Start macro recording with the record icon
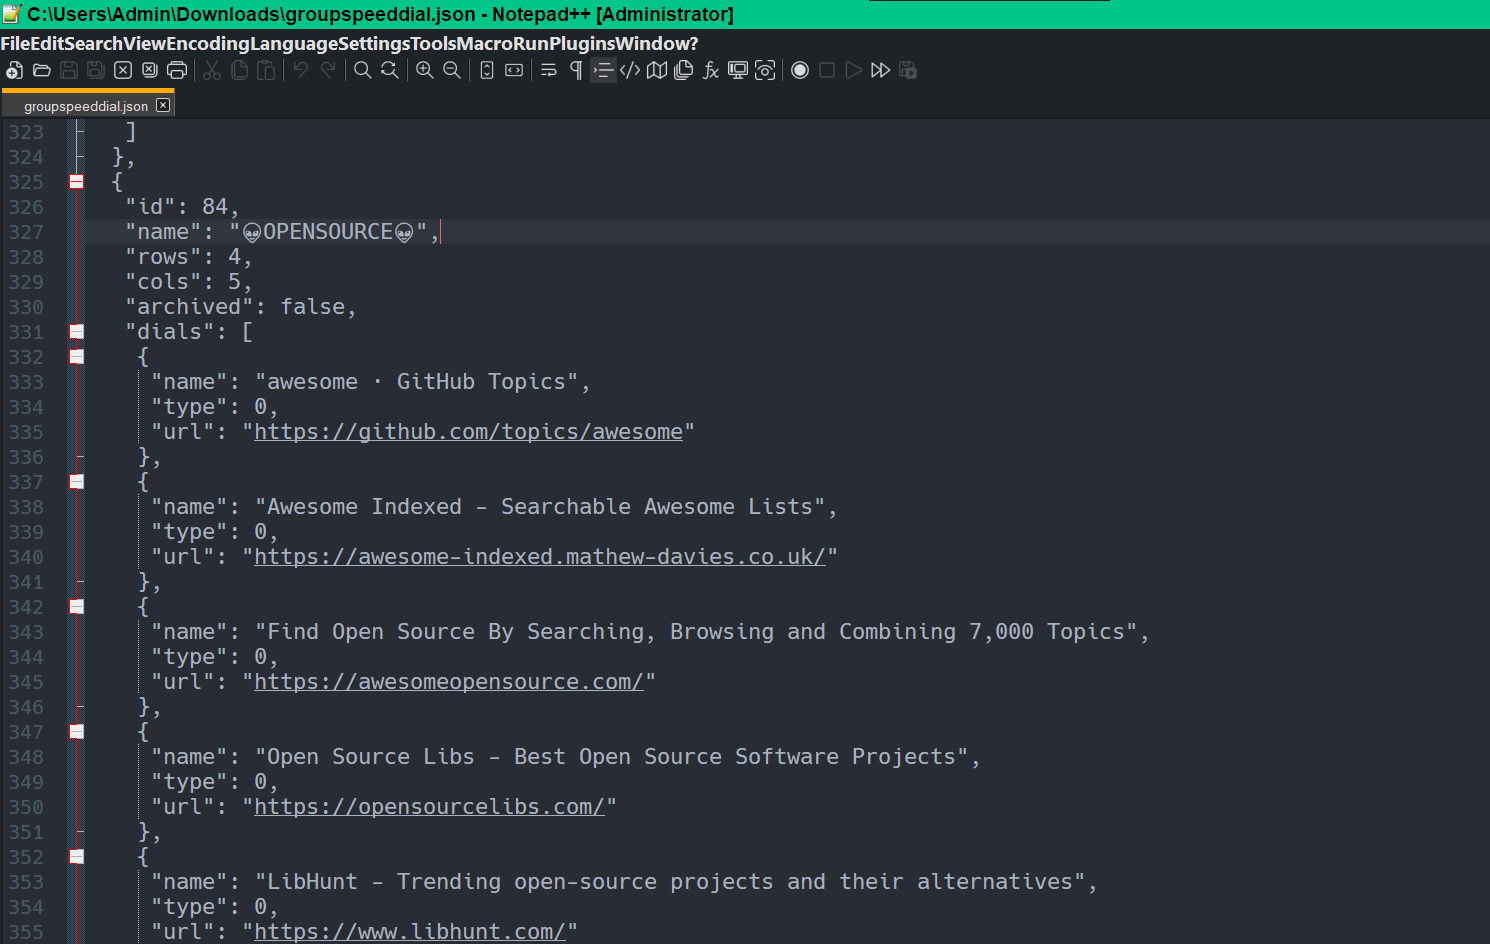Image resolution: width=1490 pixels, height=944 pixels. [x=799, y=70]
